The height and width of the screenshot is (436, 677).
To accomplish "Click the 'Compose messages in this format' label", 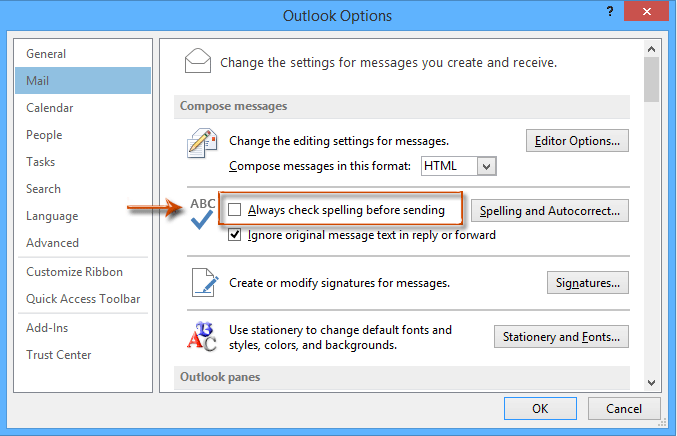I will click(320, 166).
